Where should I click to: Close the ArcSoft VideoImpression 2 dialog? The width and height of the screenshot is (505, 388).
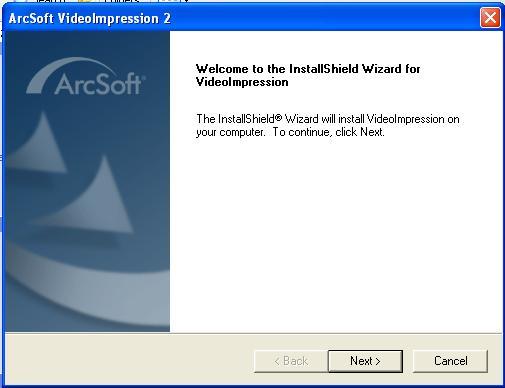pyautogui.click(x=490, y=18)
